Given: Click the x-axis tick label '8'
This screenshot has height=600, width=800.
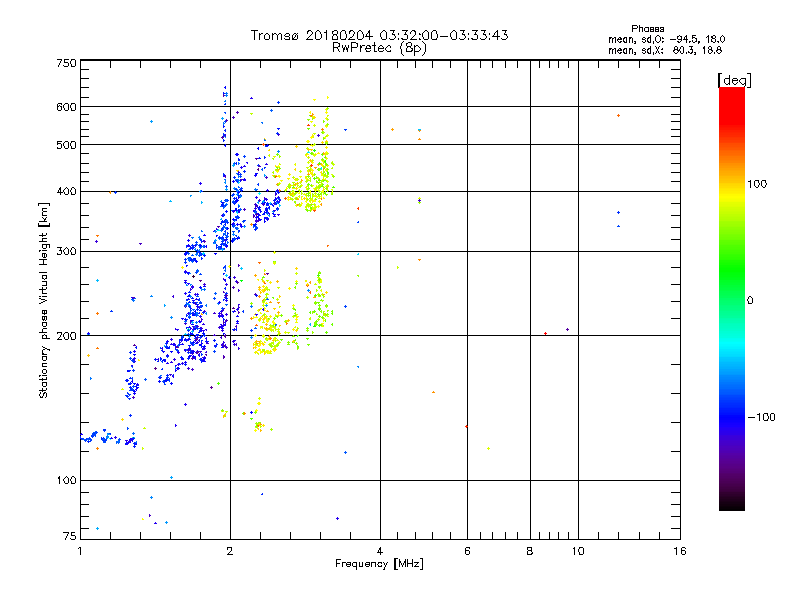Looking at the screenshot, I should [530, 551].
